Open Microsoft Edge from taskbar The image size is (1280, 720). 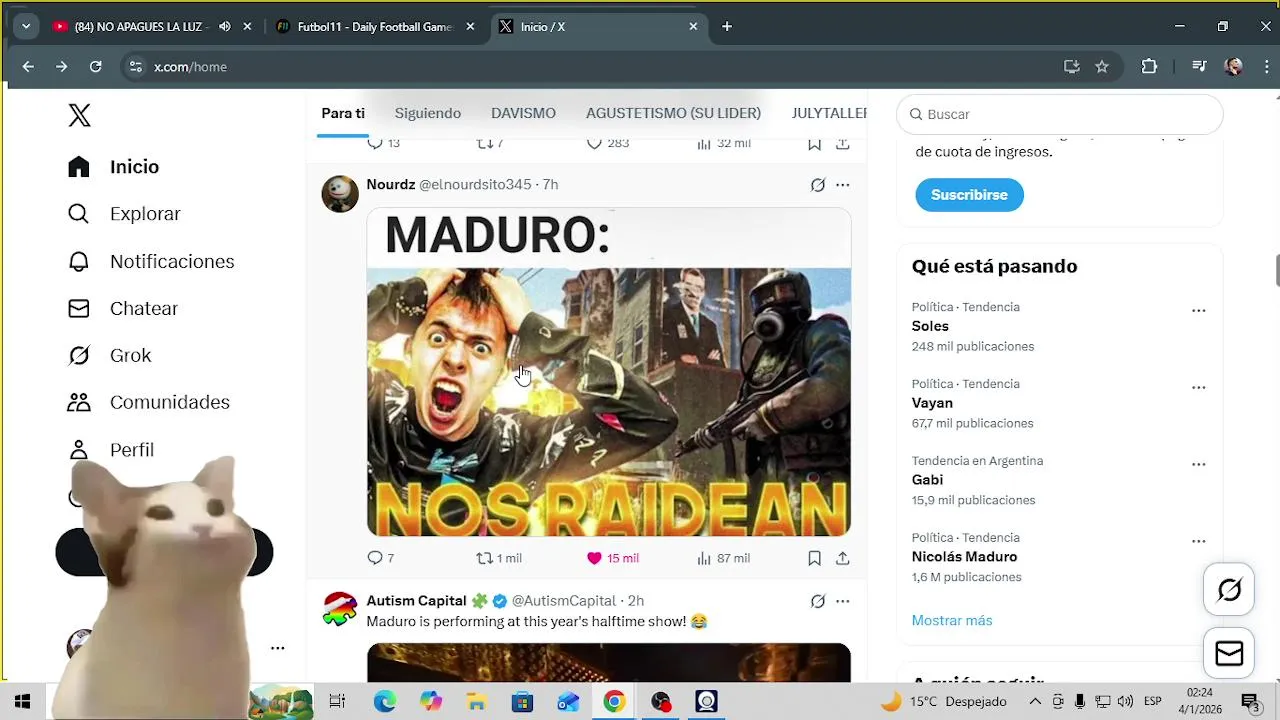click(x=385, y=702)
